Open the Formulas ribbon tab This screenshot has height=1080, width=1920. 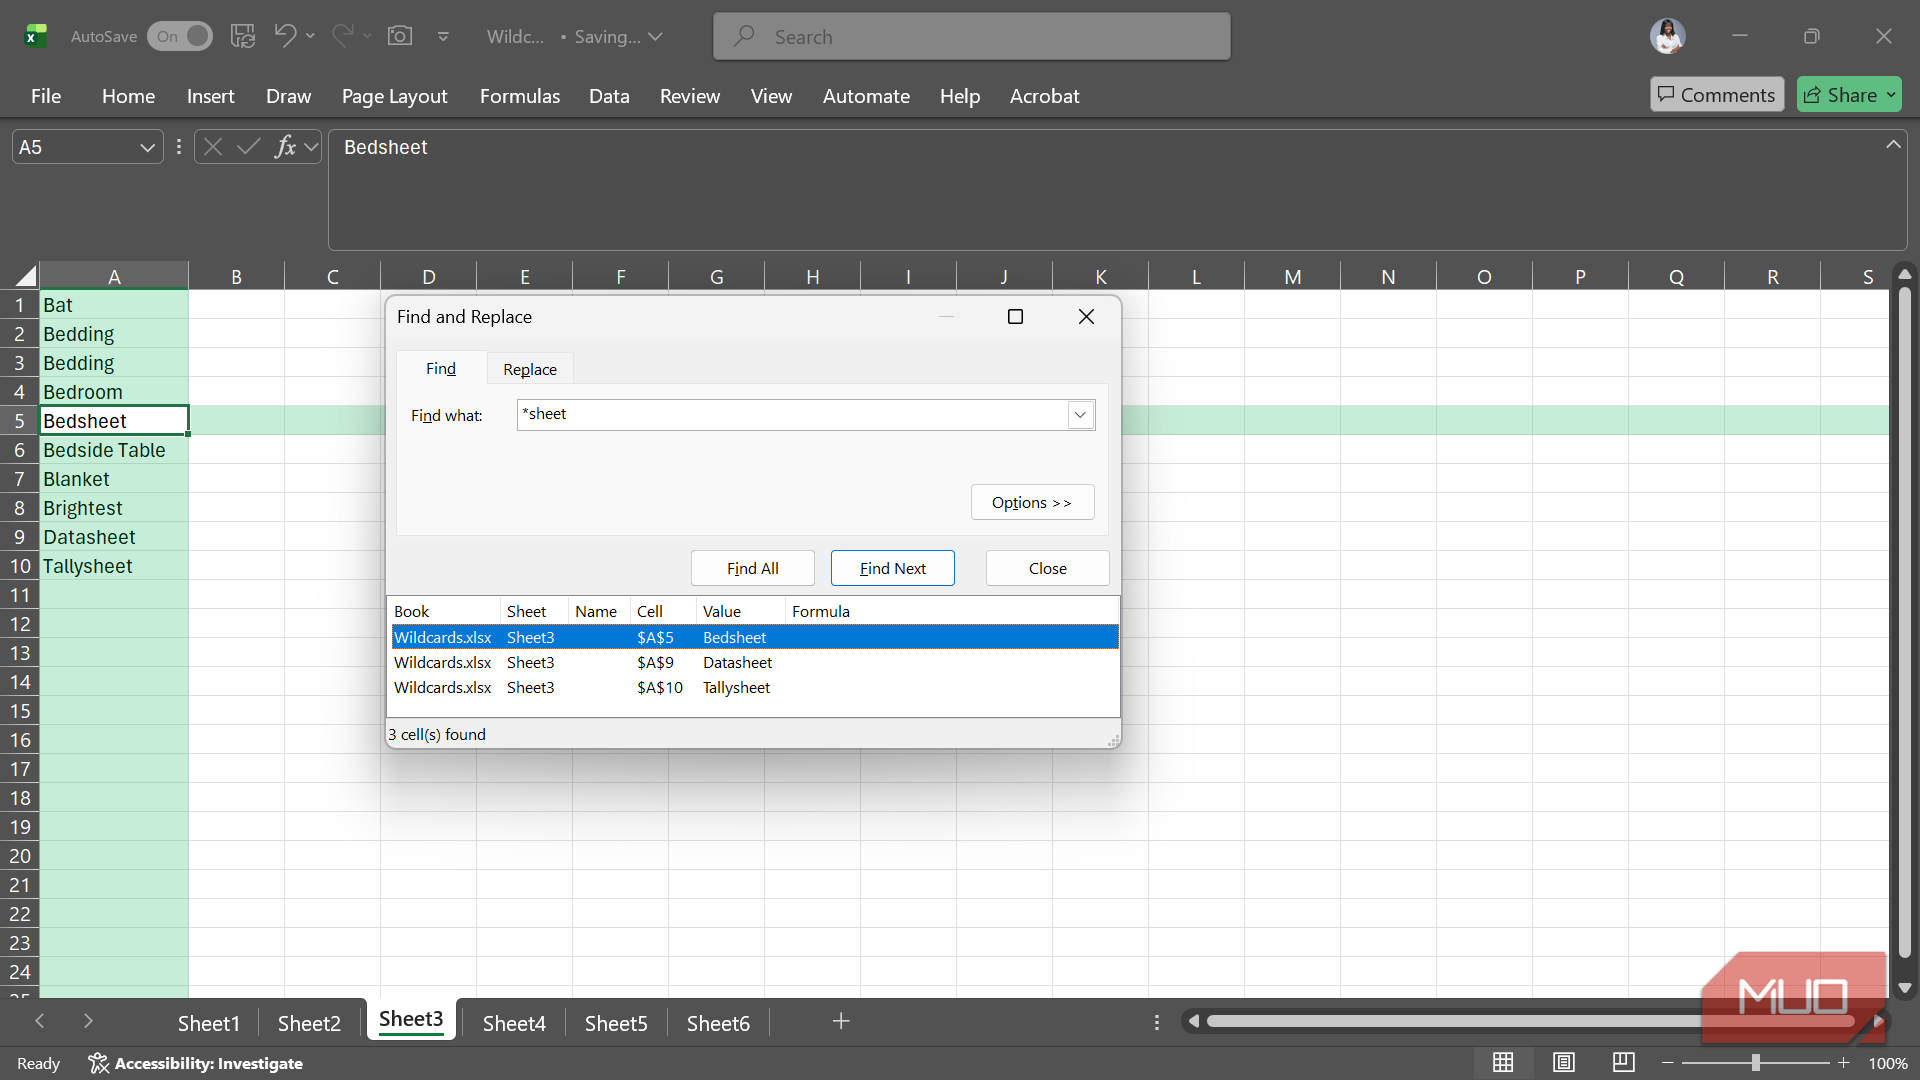[x=519, y=96]
